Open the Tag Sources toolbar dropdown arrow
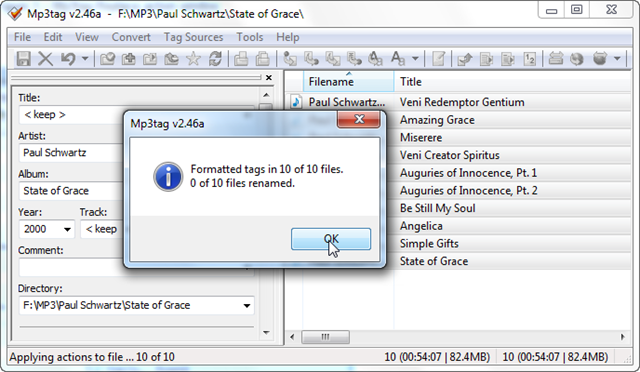Image resolution: width=640 pixels, height=372 pixels. 617,59
